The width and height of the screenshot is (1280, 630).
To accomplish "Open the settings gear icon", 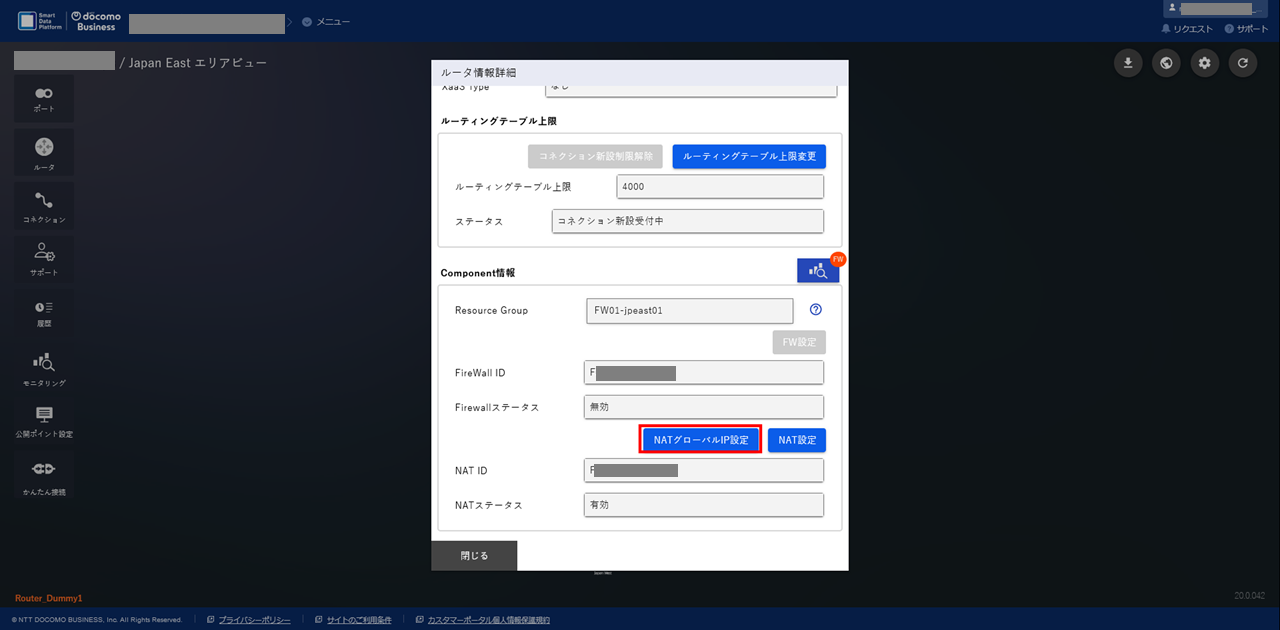I will click(x=1204, y=63).
